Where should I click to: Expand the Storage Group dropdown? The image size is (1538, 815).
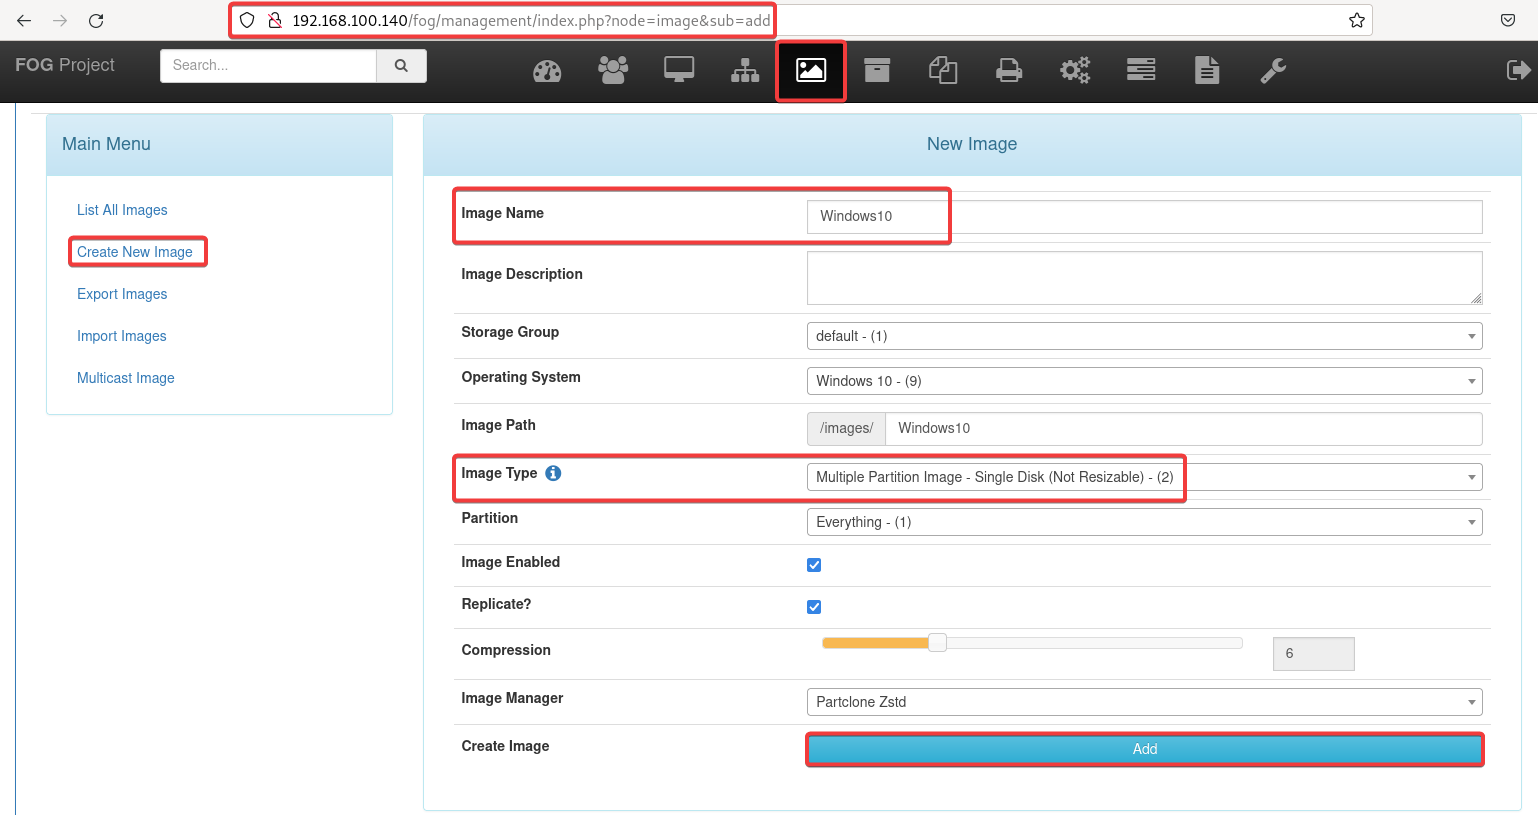[1144, 336]
